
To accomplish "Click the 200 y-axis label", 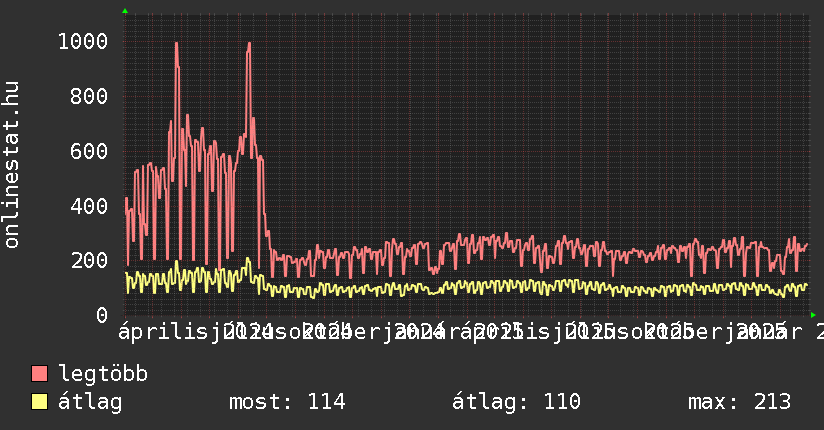I will [x=90, y=261].
